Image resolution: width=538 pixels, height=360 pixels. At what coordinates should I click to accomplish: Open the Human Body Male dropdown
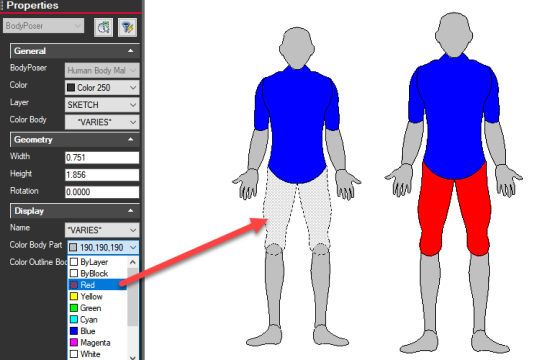(102, 70)
